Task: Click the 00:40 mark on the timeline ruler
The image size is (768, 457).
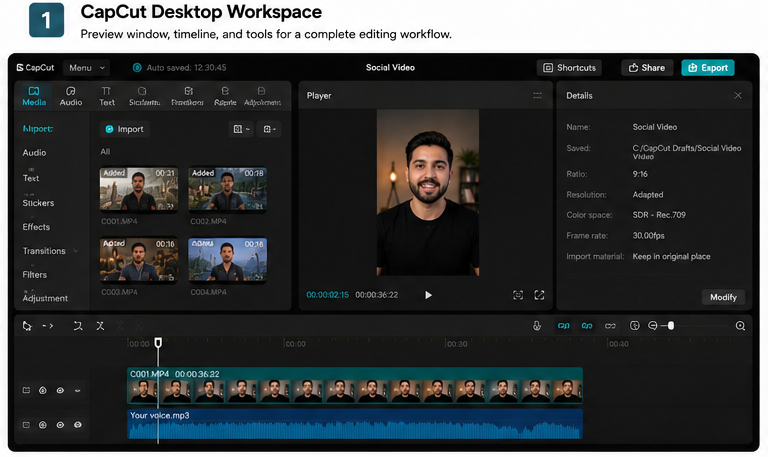Action: pyautogui.click(x=618, y=344)
